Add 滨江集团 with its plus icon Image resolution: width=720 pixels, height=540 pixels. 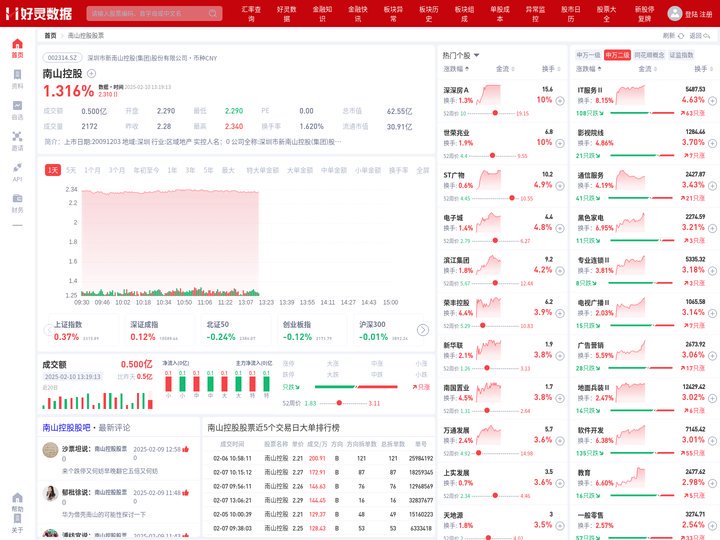(x=560, y=270)
